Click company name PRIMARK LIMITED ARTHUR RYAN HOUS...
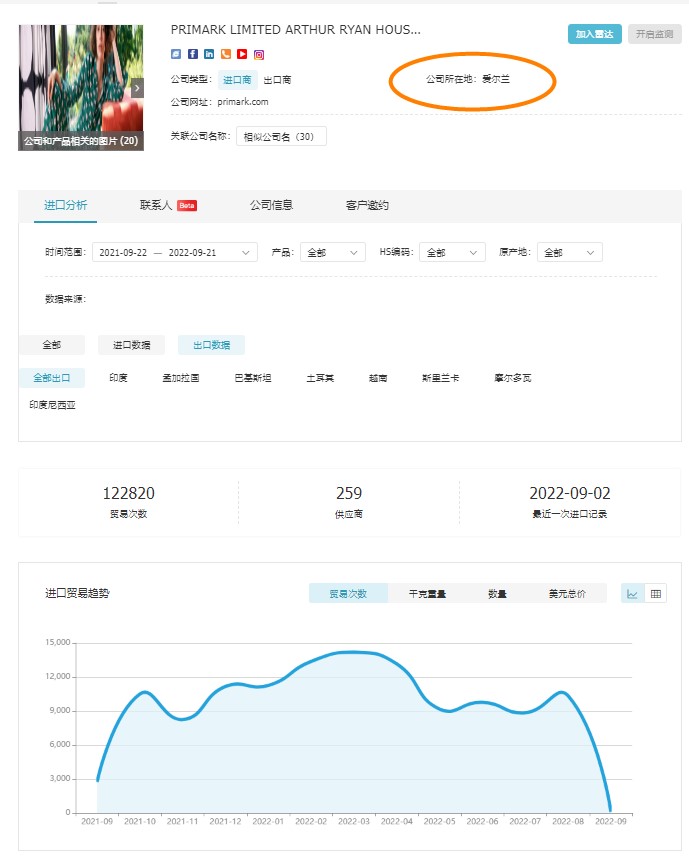This screenshot has height=857, width=689. coord(296,30)
